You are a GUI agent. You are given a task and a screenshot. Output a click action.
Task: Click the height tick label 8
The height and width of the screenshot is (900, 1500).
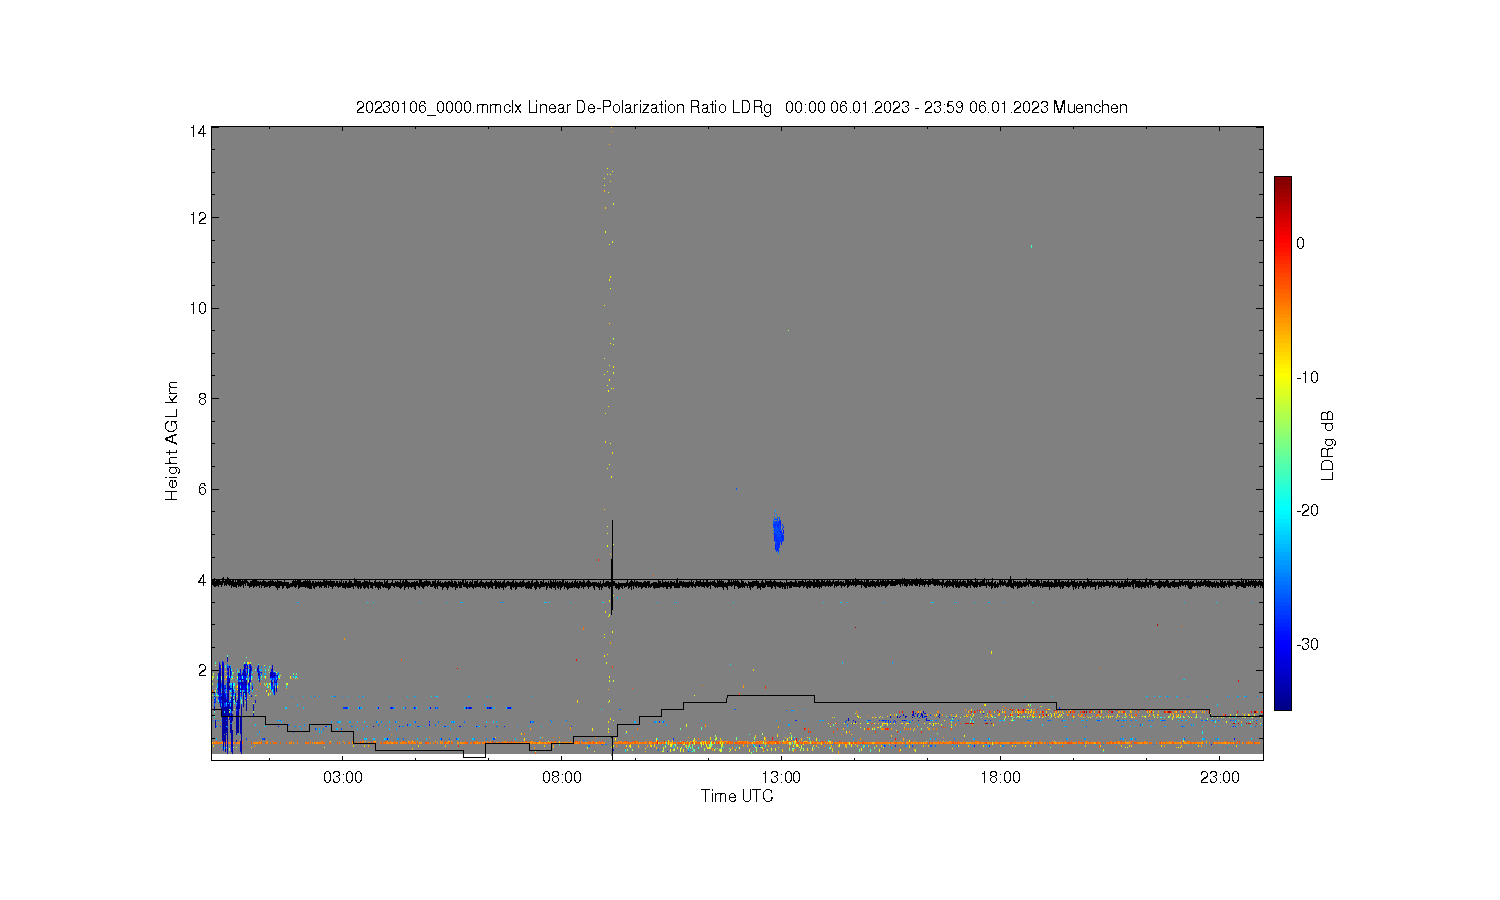[x=202, y=399]
